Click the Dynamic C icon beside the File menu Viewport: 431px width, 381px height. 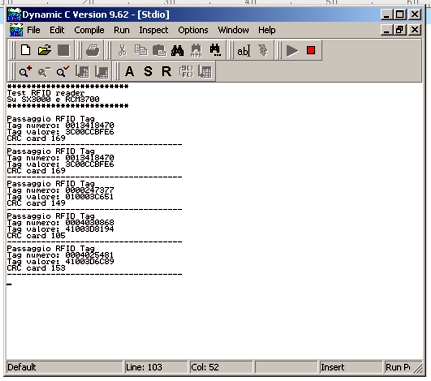16,30
